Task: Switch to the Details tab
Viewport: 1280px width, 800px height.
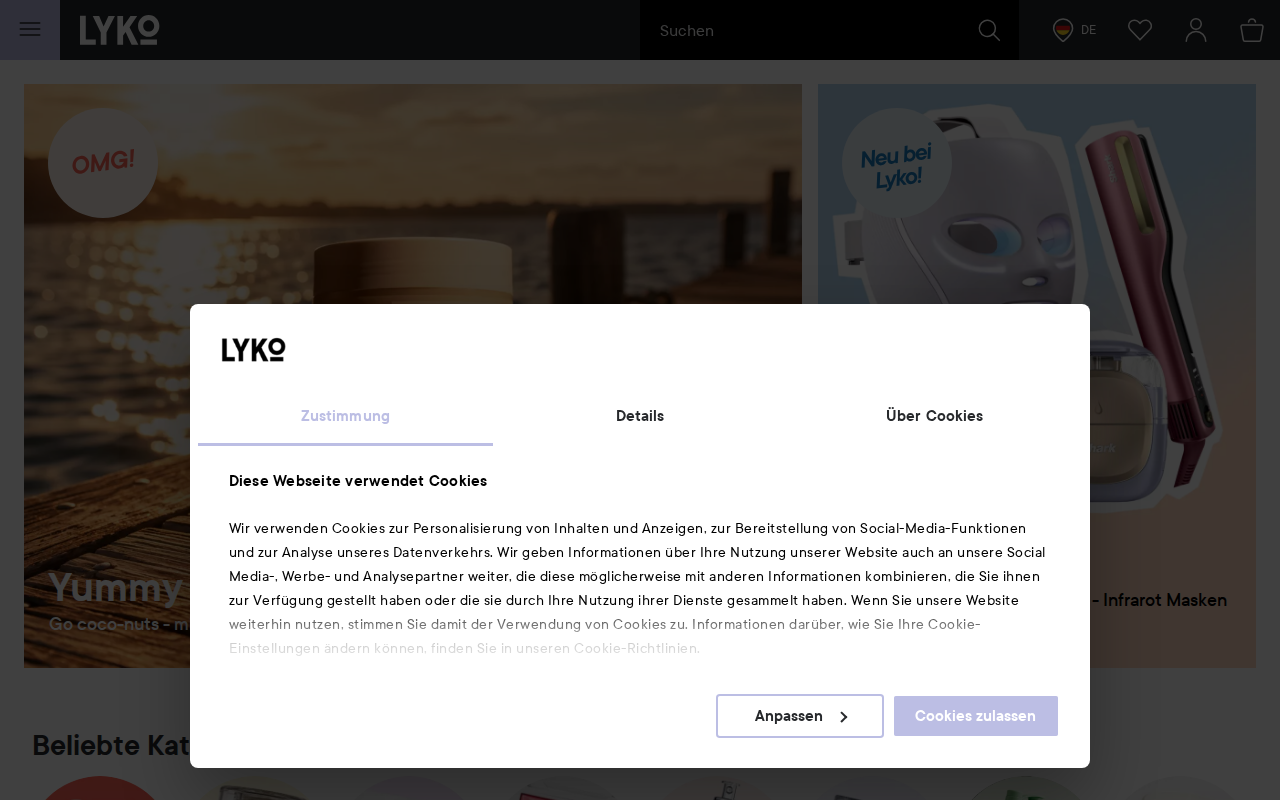Action: (x=640, y=416)
